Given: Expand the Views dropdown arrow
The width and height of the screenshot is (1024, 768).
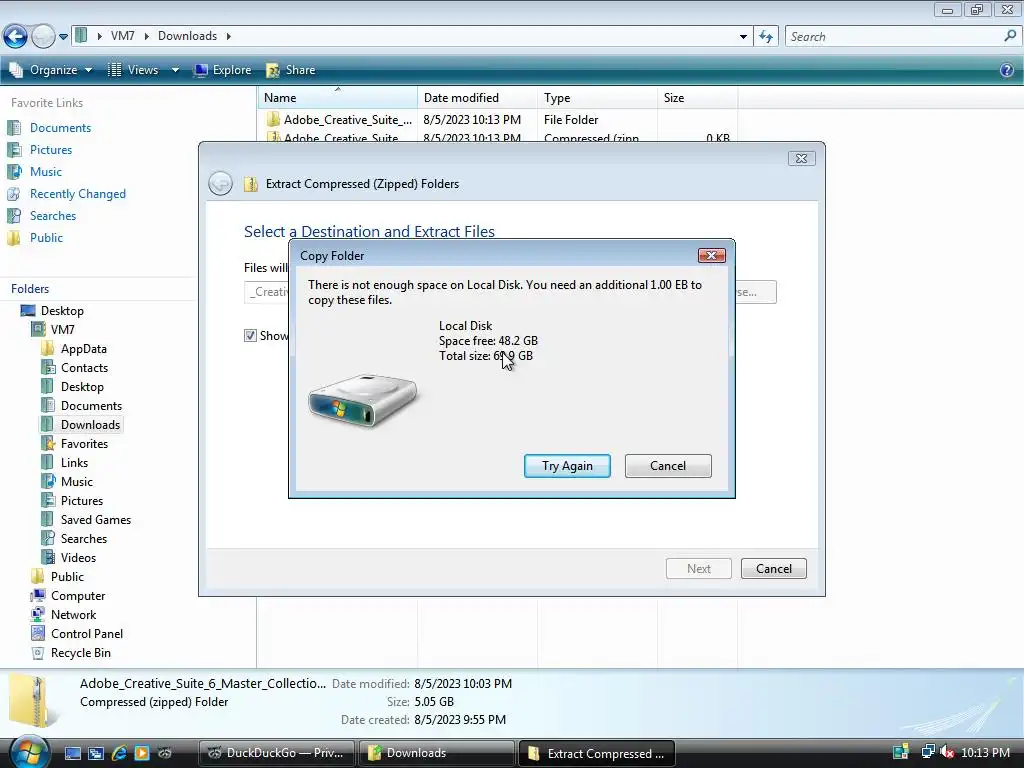Looking at the screenshot, I should tap(175, 70).
